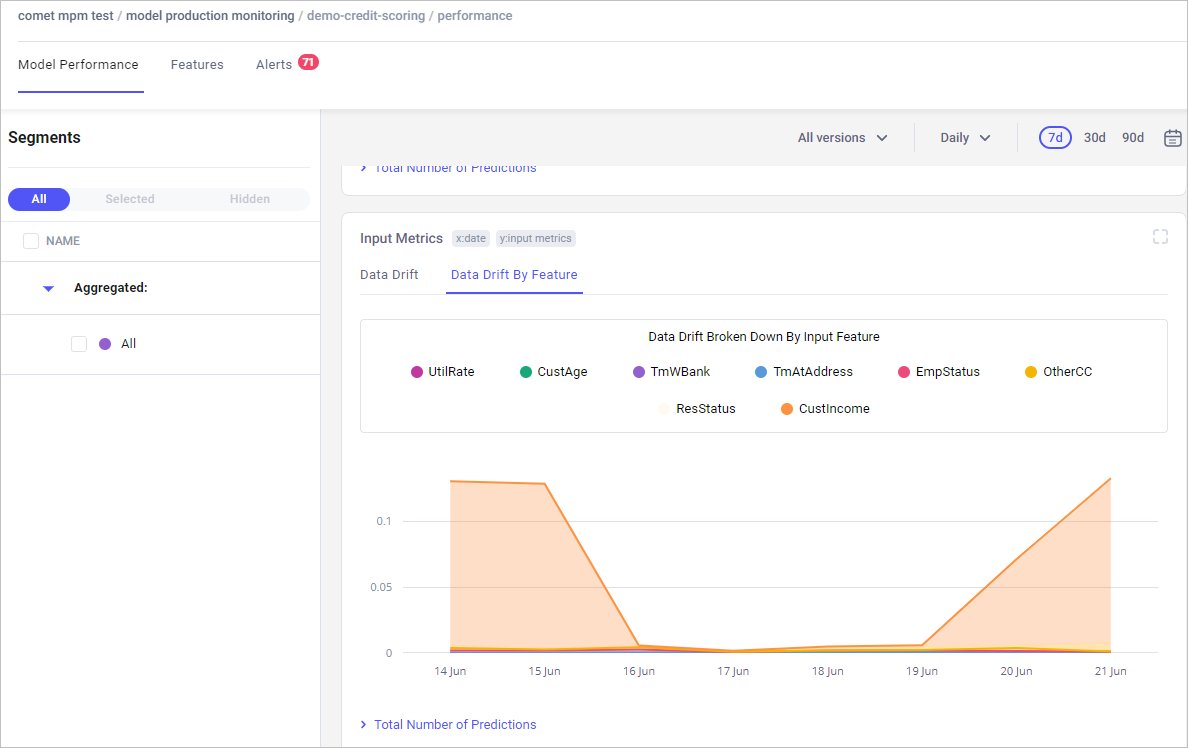Check the NAME select-all checkbox

pyautogui.click(x=31, y=241)
